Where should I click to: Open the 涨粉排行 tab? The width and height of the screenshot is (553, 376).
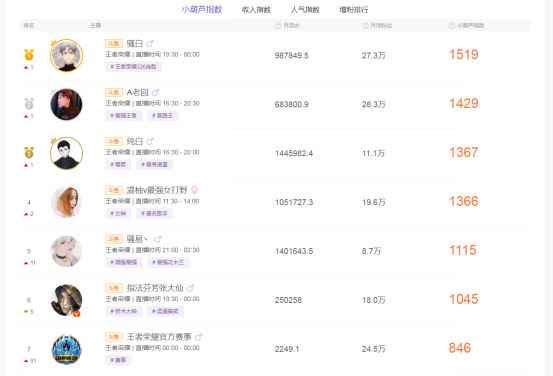pyautogui.click(x=354, y=10)
